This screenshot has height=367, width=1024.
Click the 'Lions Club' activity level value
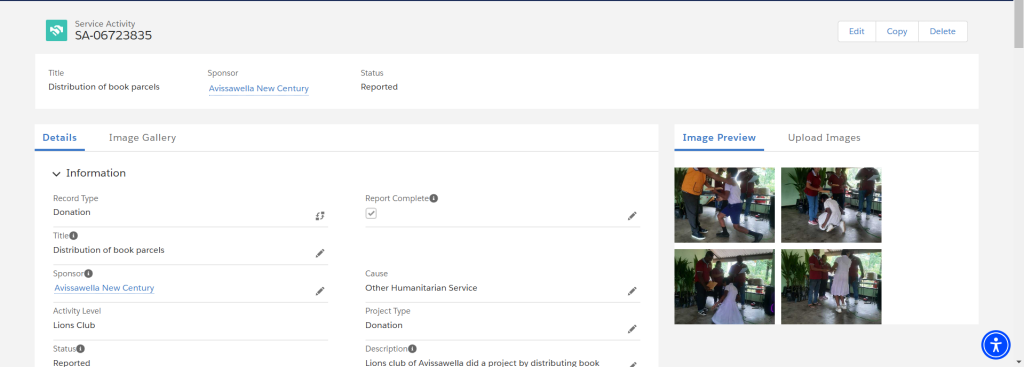[x=74, y=325]
